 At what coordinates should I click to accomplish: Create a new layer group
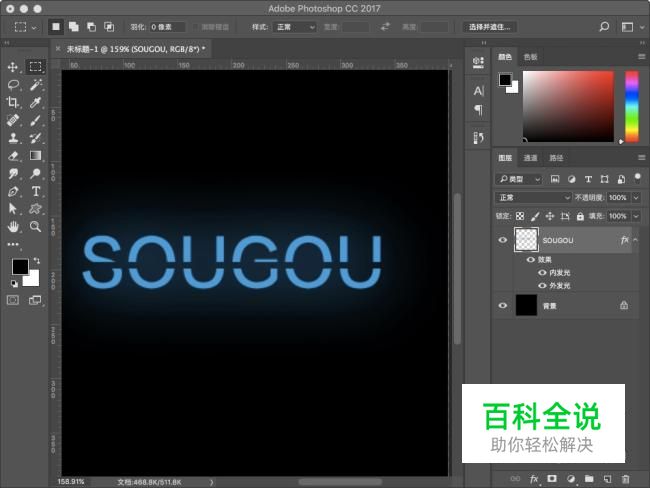[x=589, y=479]
